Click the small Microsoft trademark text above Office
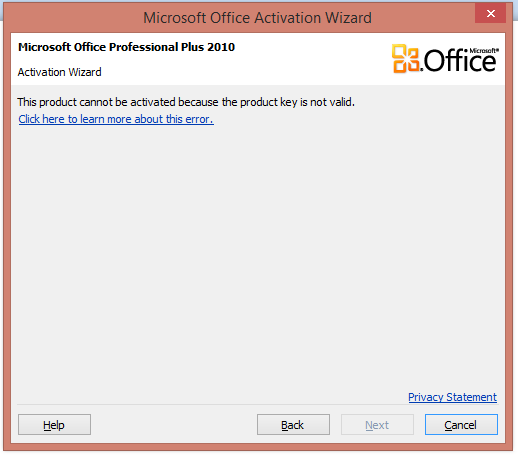518x456 pixels. click(484, 51)
